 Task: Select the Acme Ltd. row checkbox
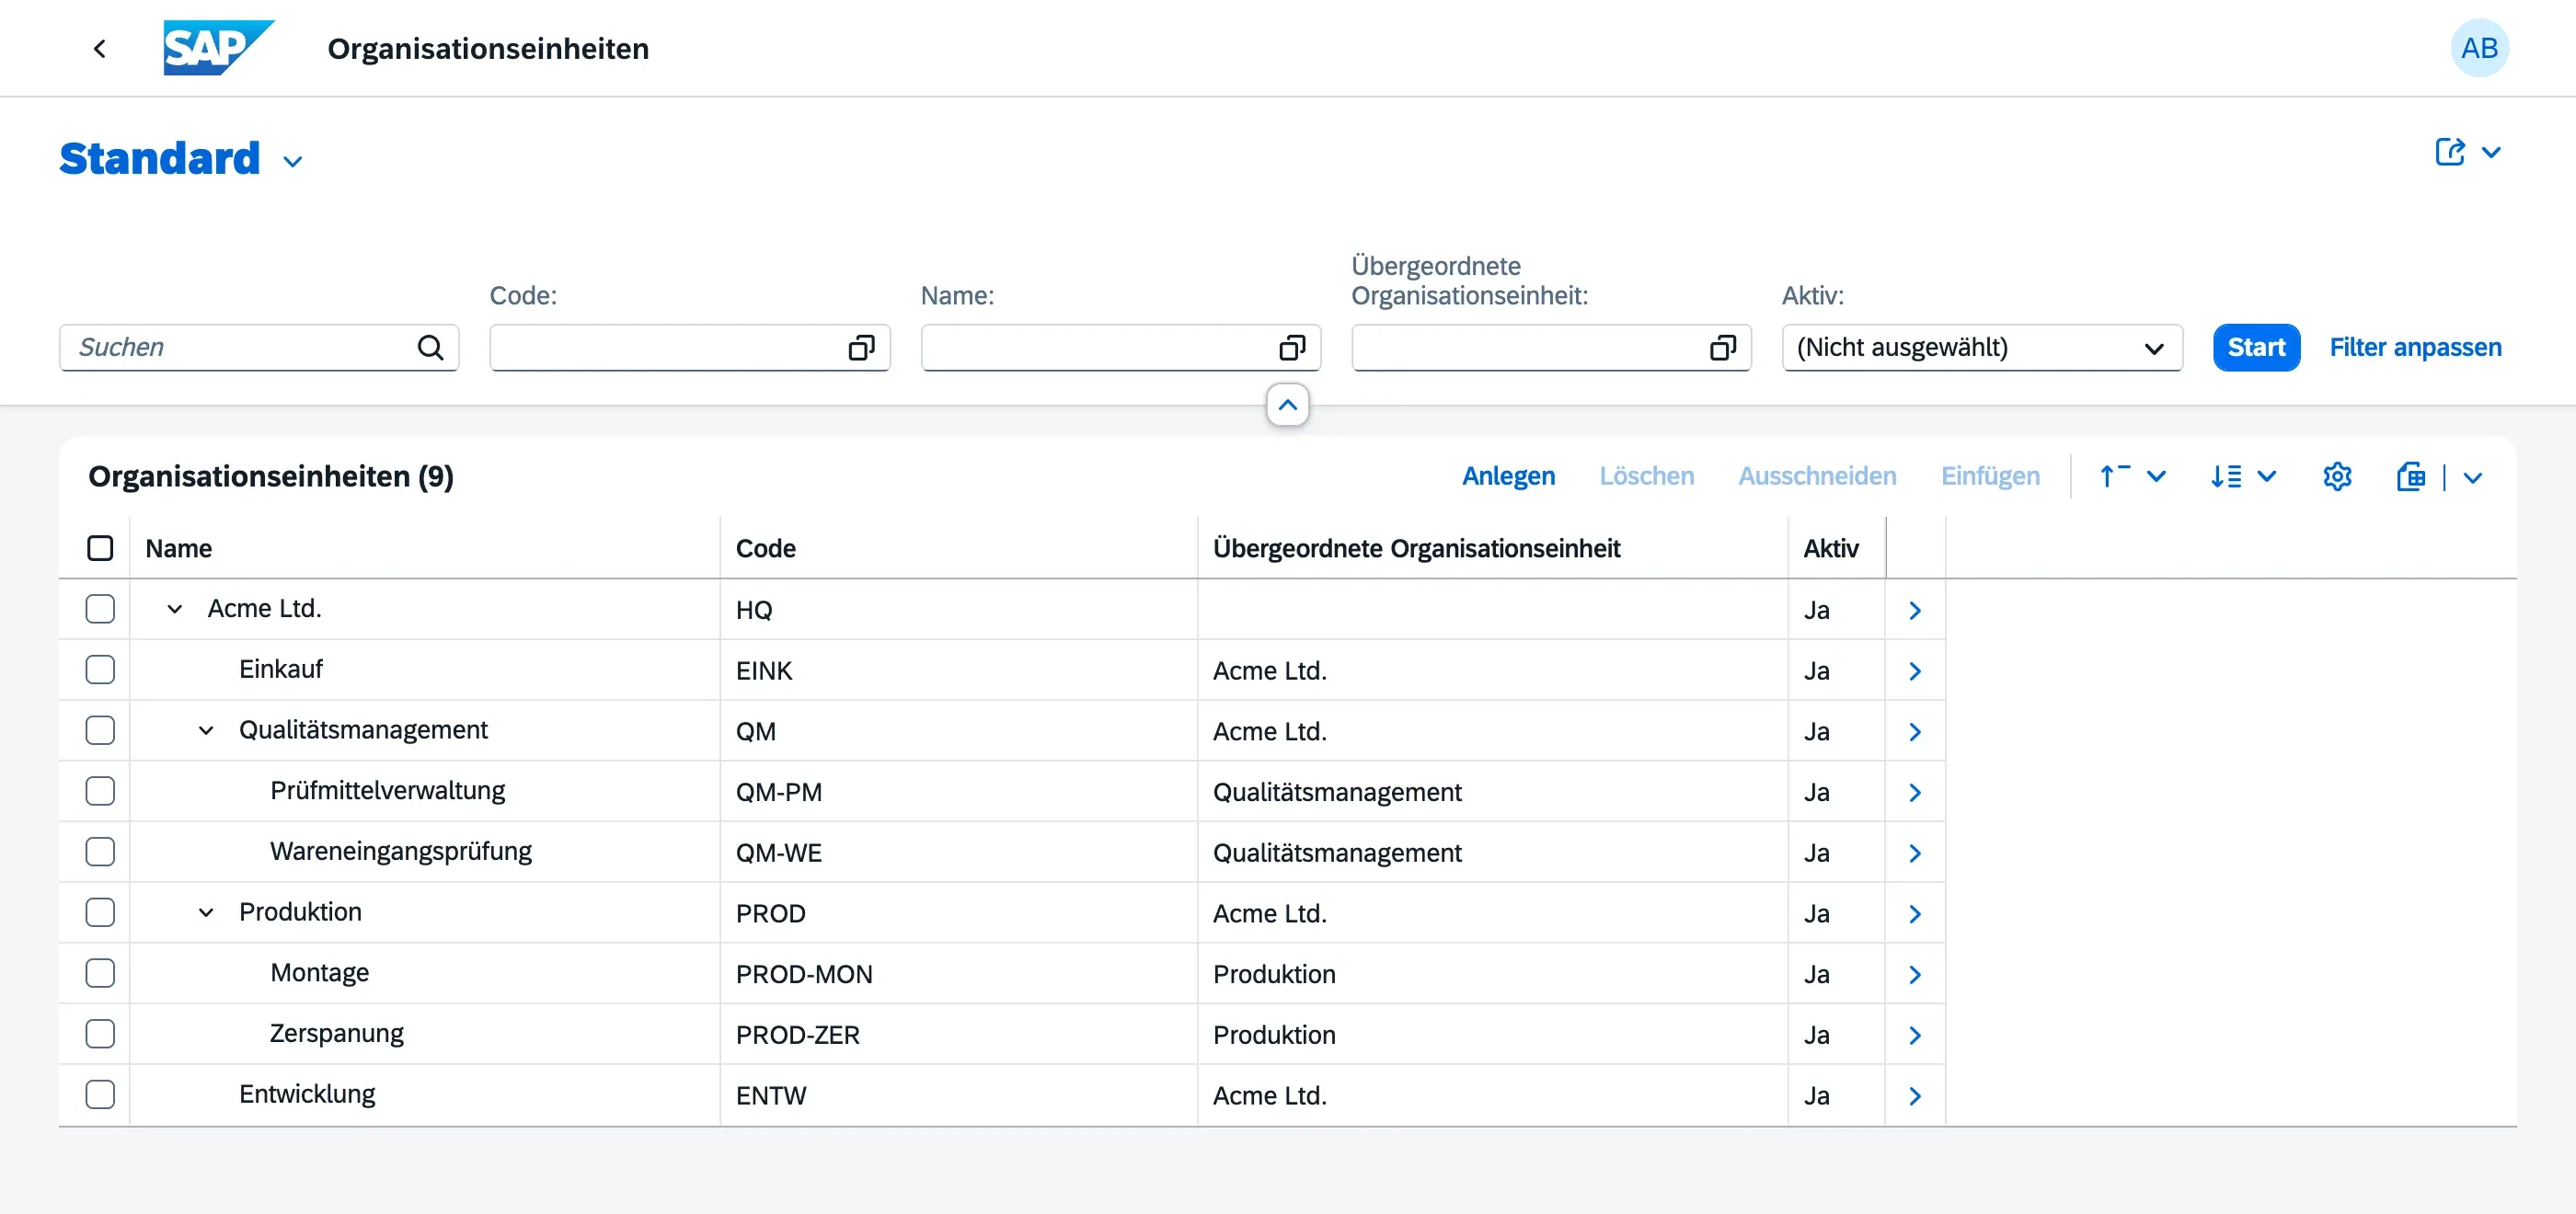[100, 609]
